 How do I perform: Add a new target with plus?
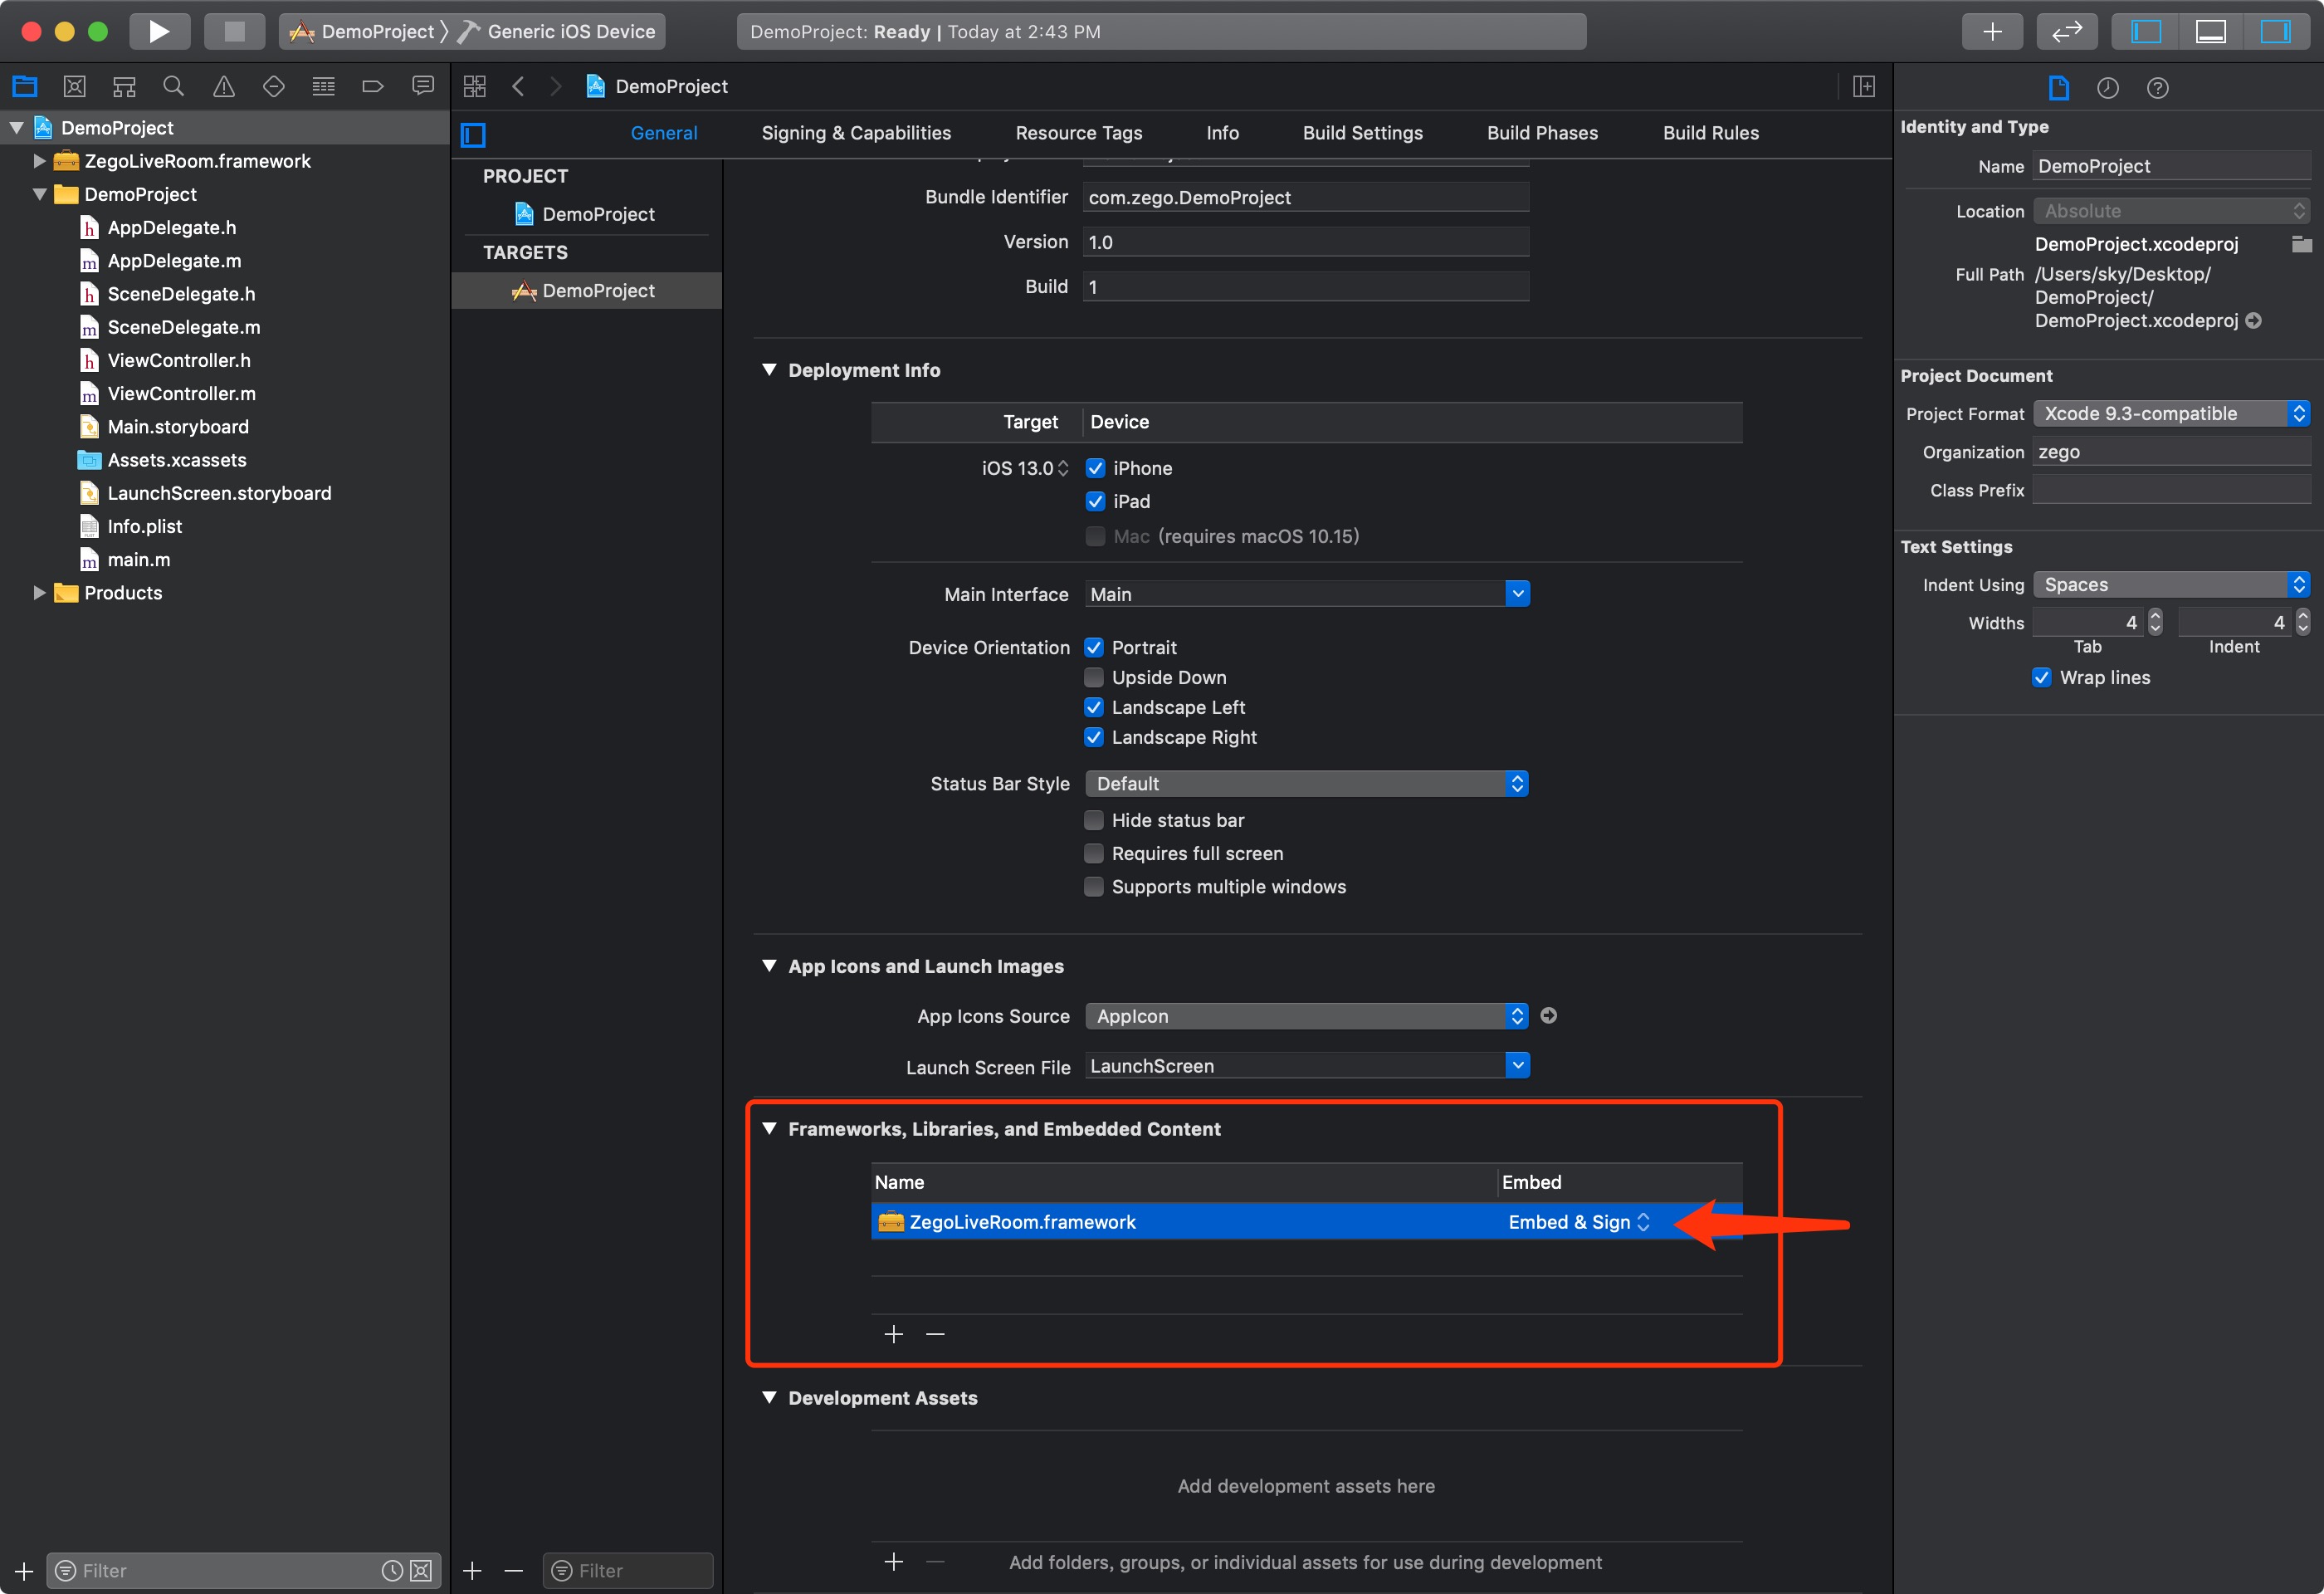[473, 1570]
